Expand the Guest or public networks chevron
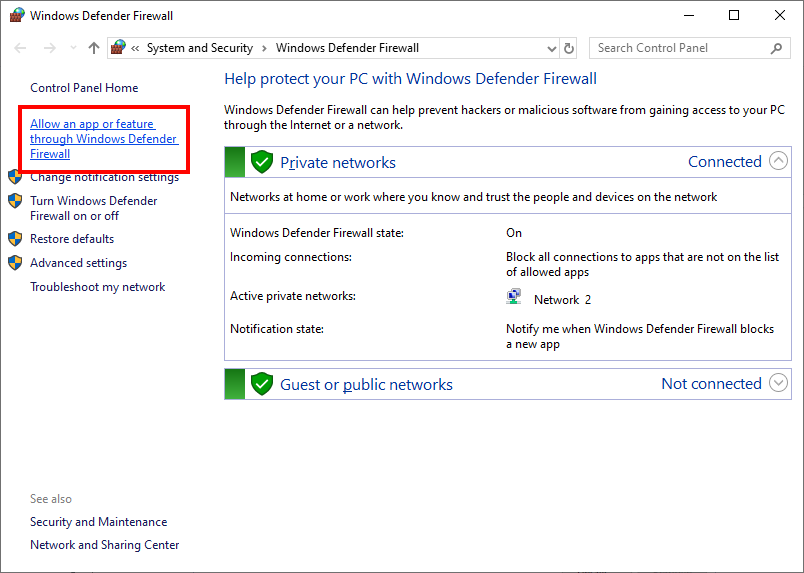The image size is (804, 573). point(778,383)
